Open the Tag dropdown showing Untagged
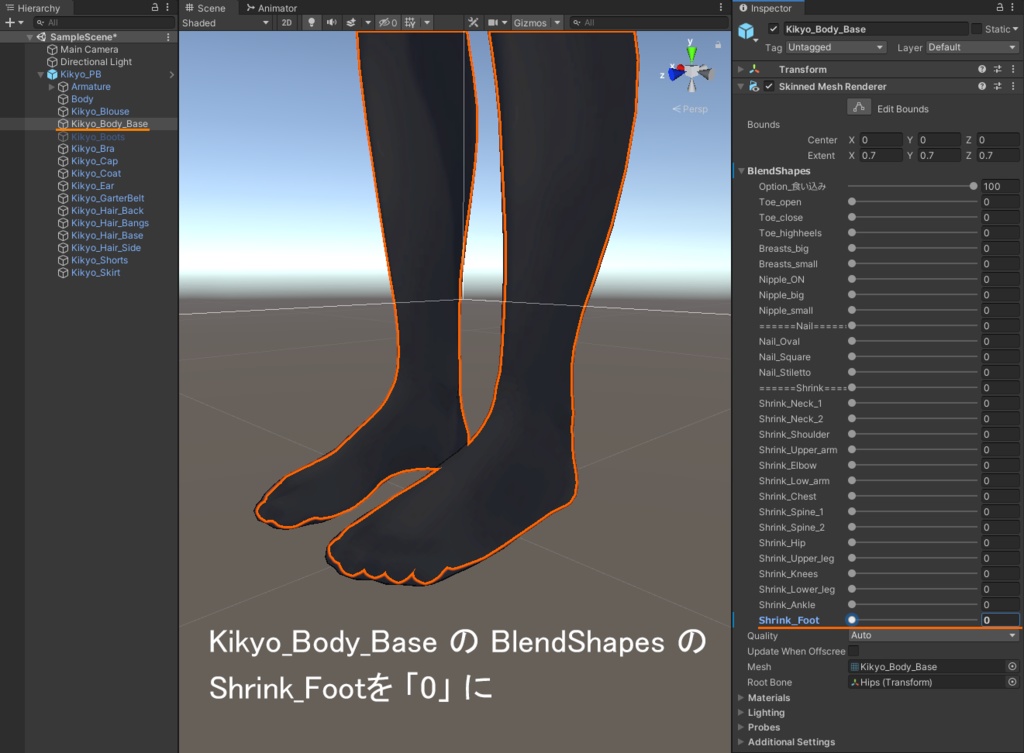 [x=837, y=47]
